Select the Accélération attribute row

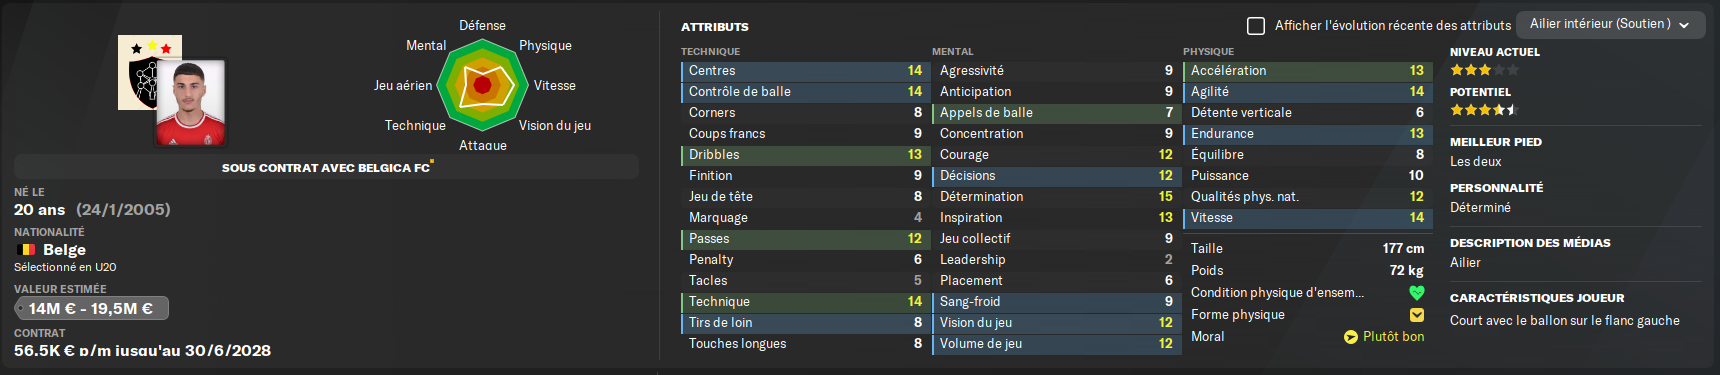tap(1307, 71)
